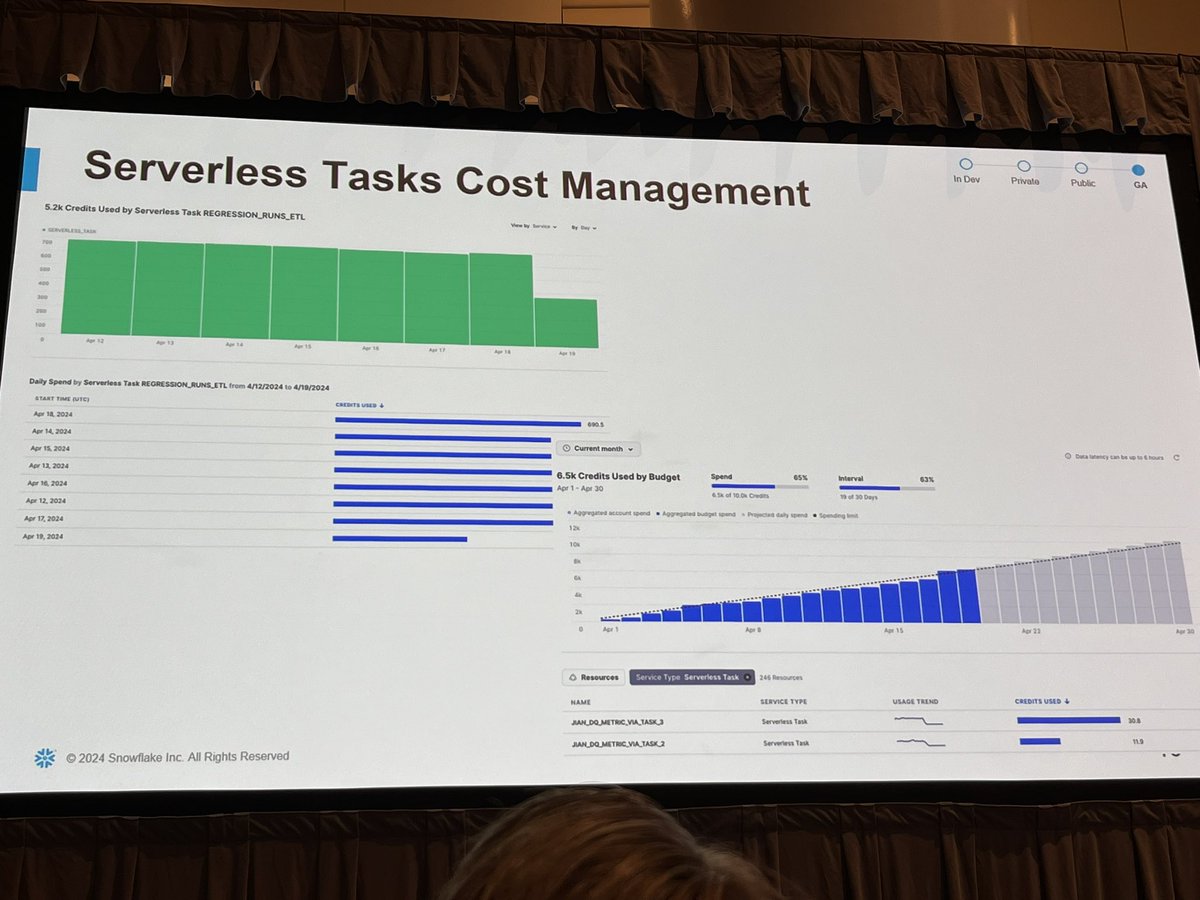Click usage trend sparkline for JIAN_DQ_METRIC_VIA_TASK_2
This screenshot has height=900, width=1200.
[920, 743]
